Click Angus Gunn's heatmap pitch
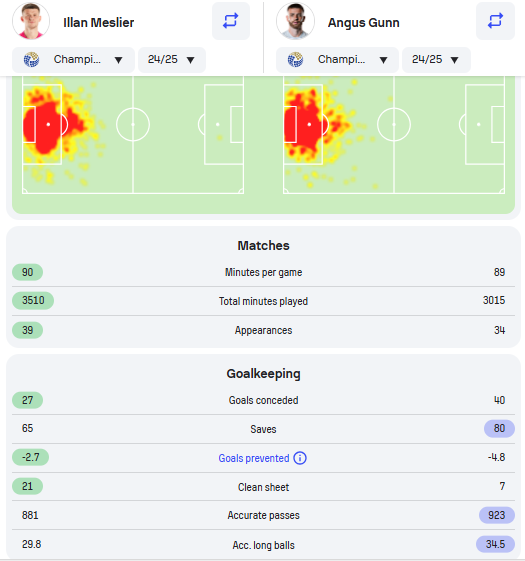The image size is (525, 561). [x=394, y=135]
